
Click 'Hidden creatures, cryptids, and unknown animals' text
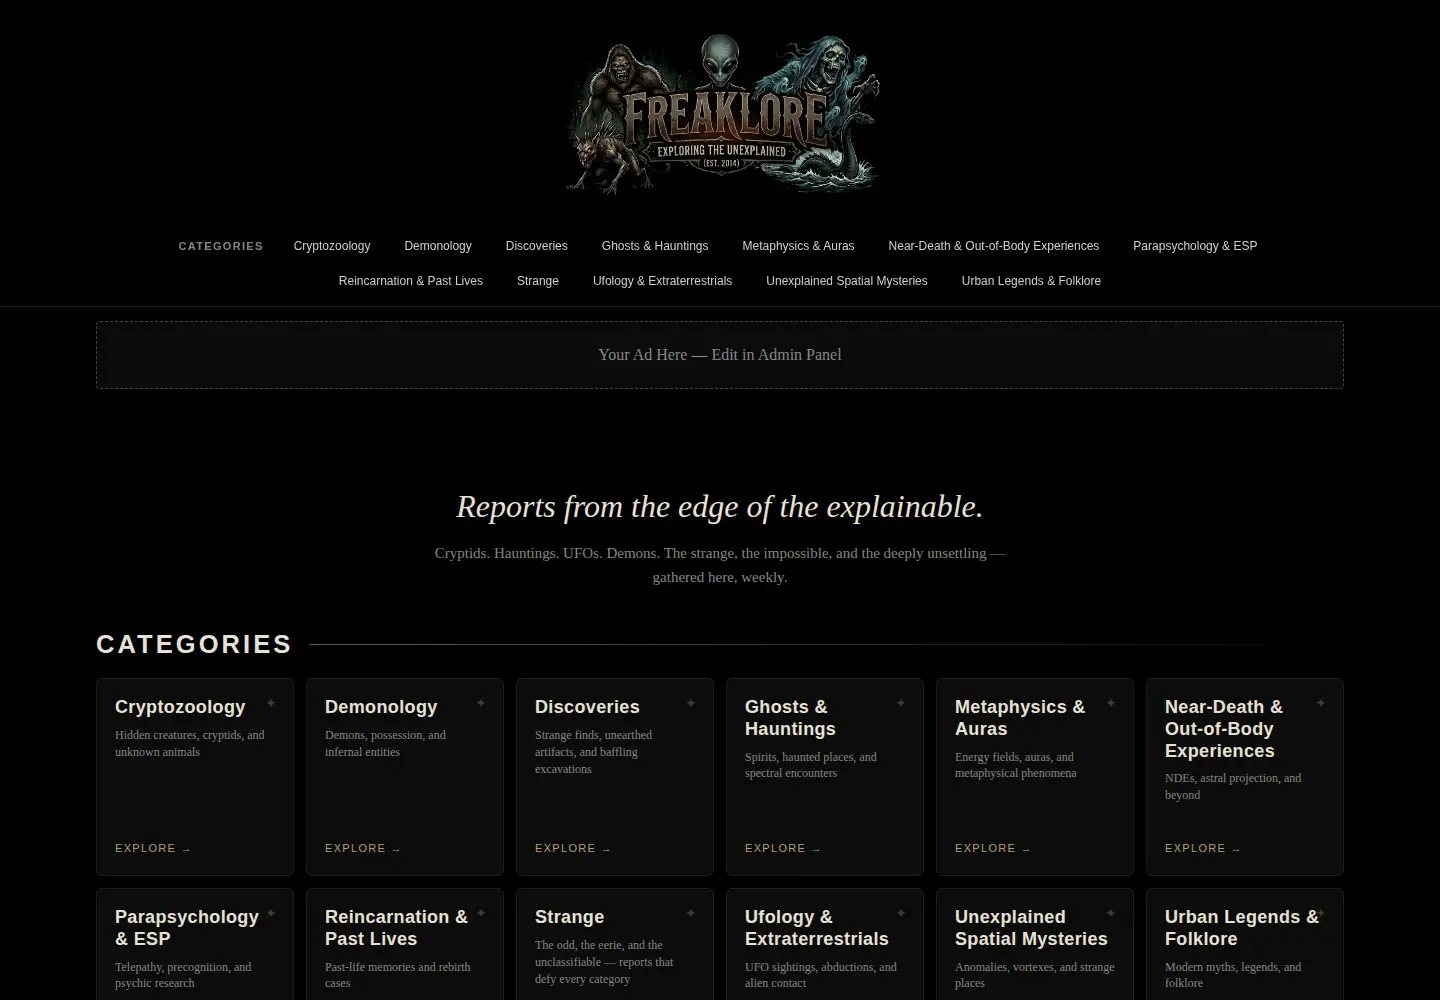click(190, 743)
